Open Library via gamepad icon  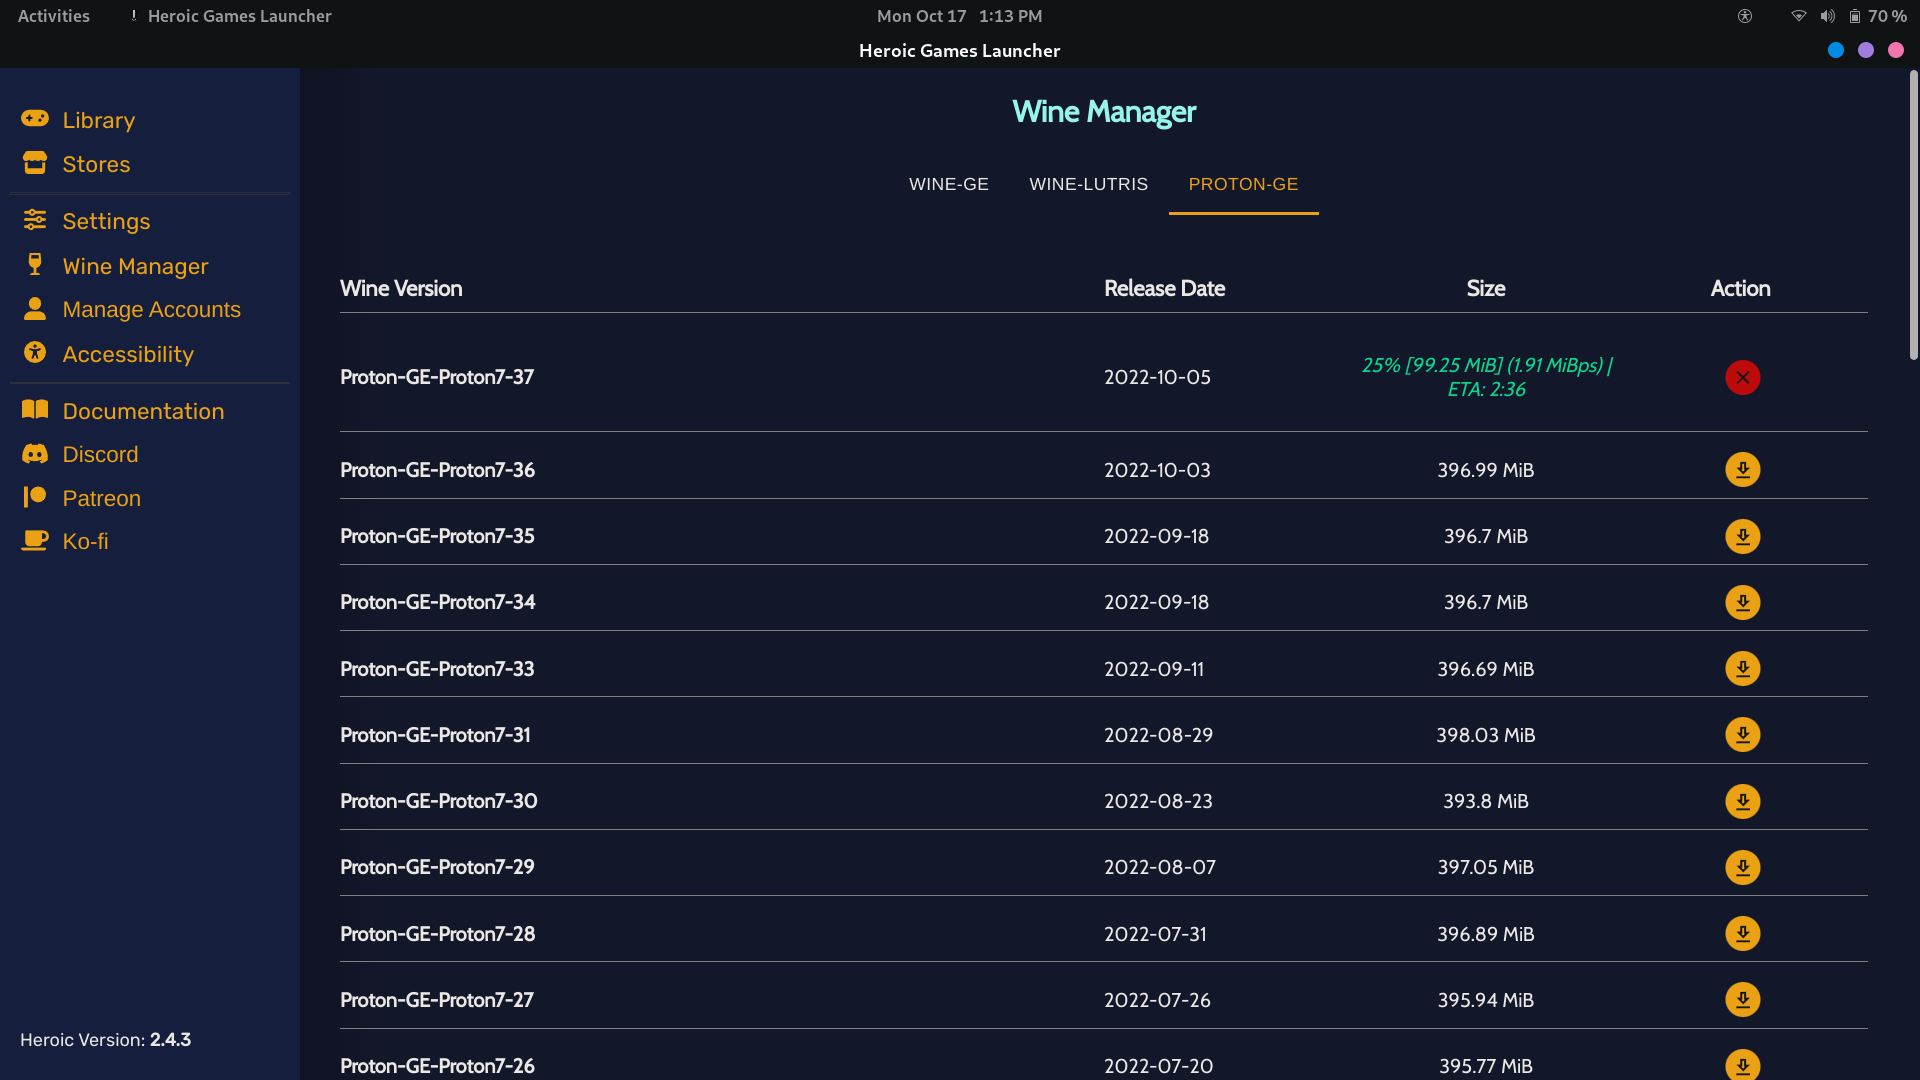pyautogui.click(x=35, y=119)
